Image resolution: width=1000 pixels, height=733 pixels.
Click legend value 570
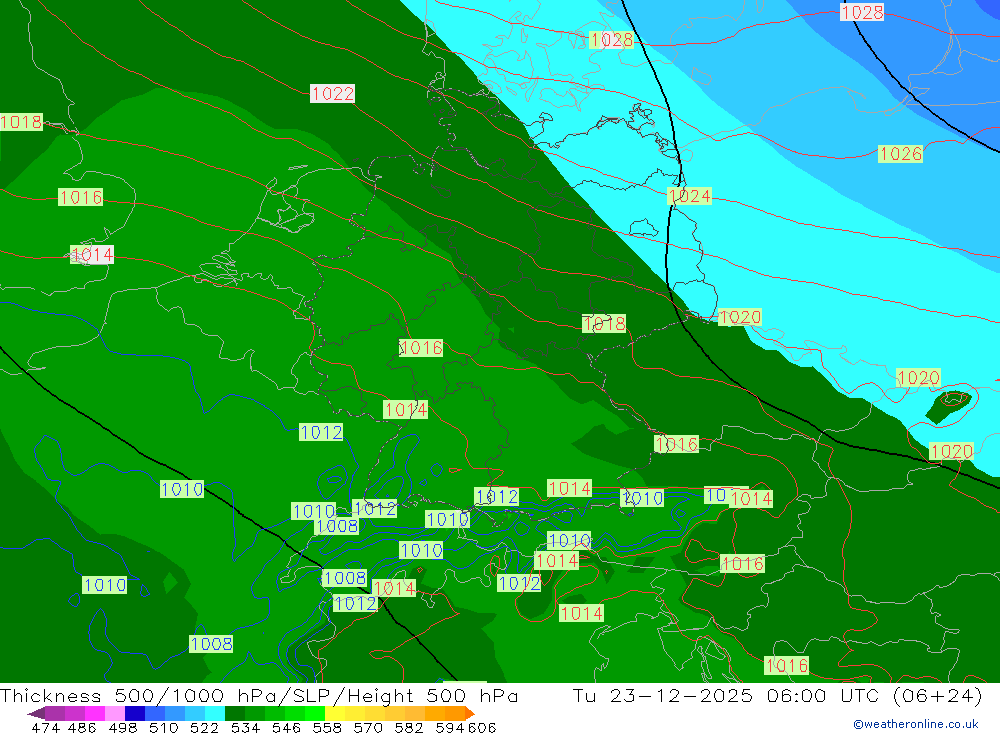(x=367, y=727)
